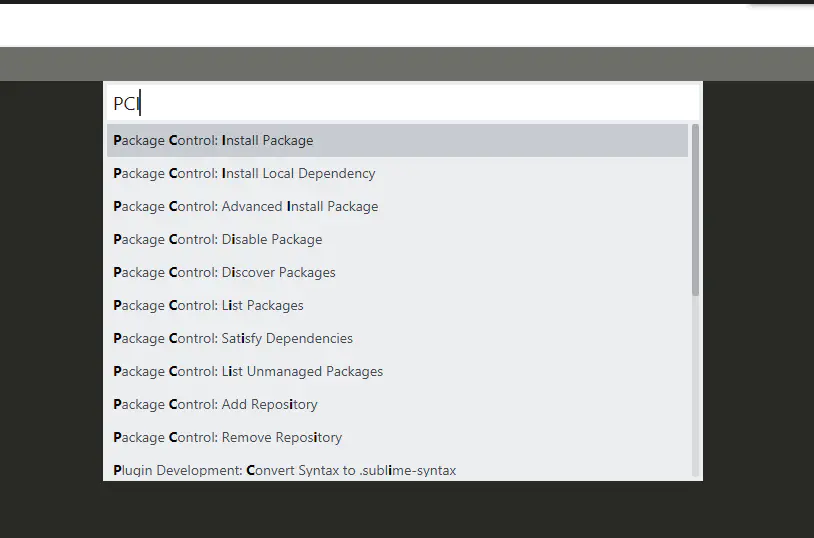Choose Package Control: Install Local Dependency

point(397,173)
